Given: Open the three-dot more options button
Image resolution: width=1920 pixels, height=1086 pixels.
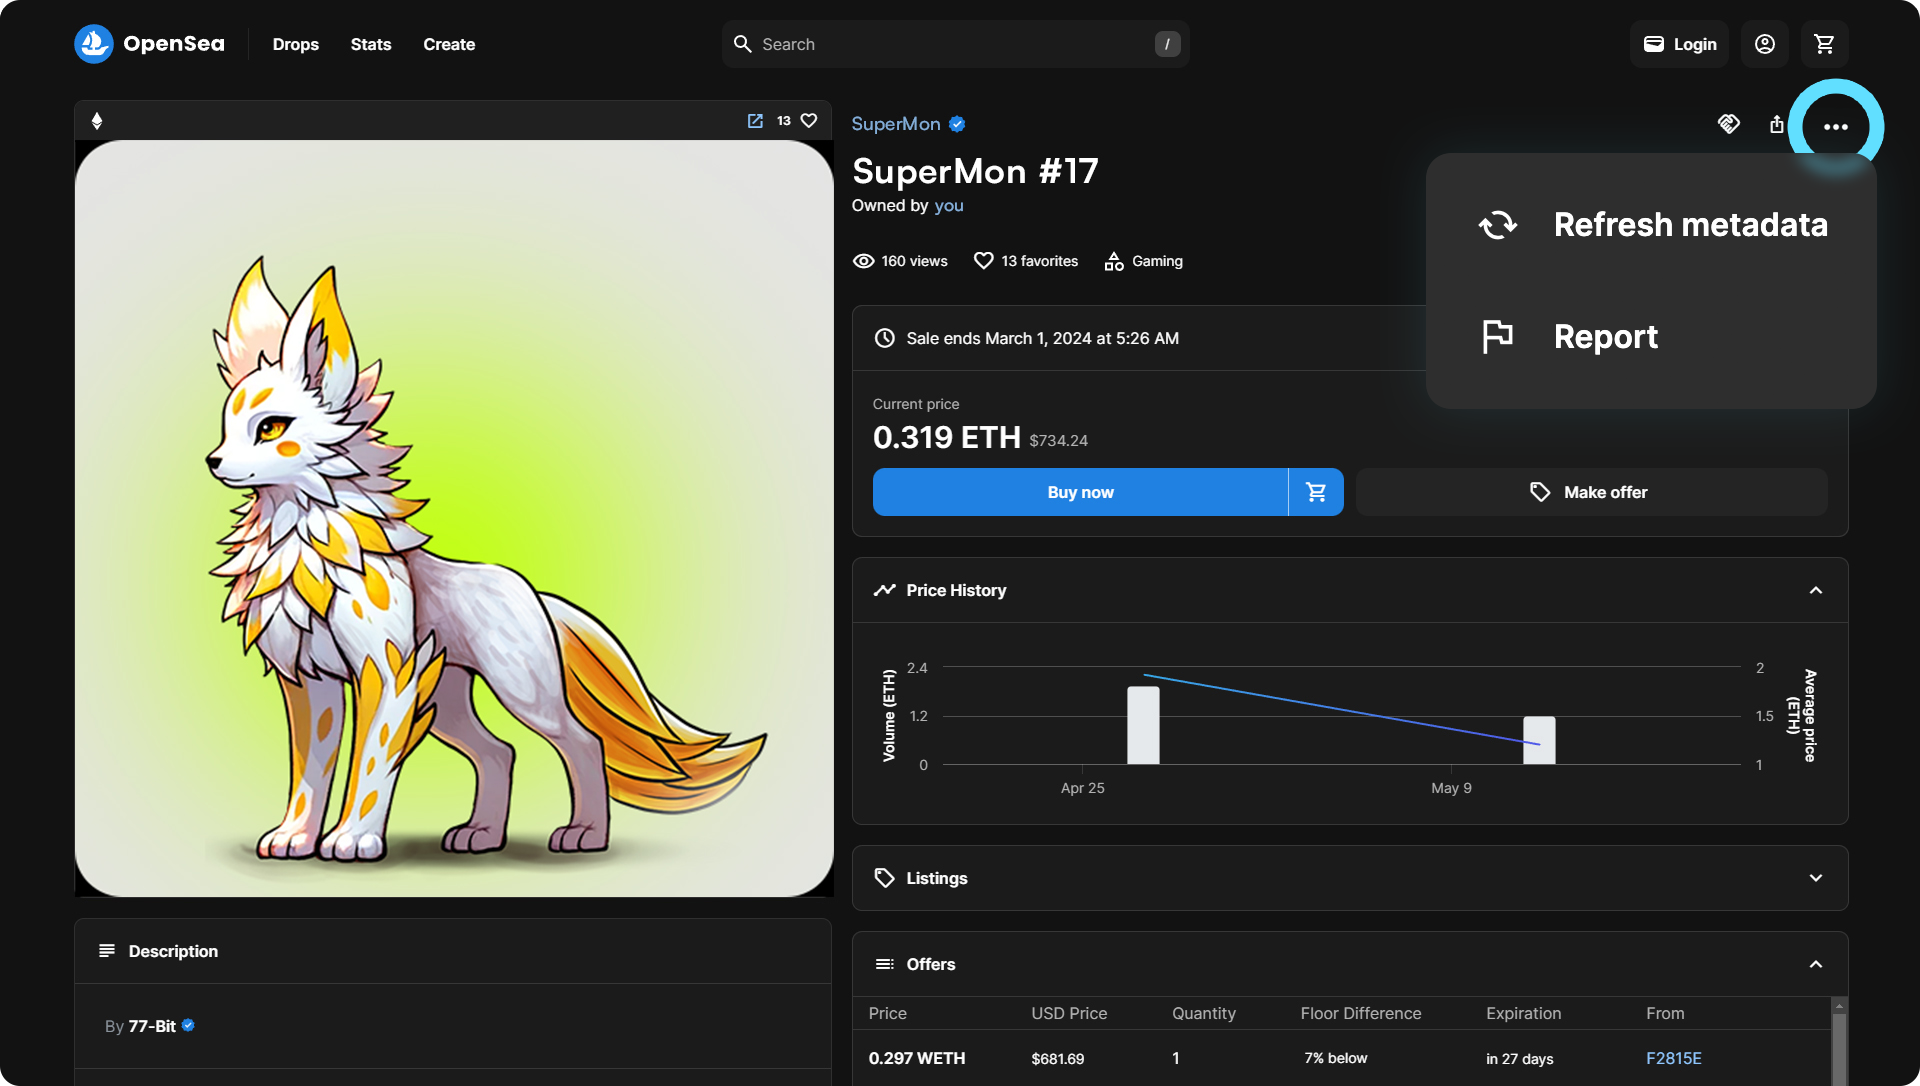Looking at the screenshot, I should (x=1835, y=127).
